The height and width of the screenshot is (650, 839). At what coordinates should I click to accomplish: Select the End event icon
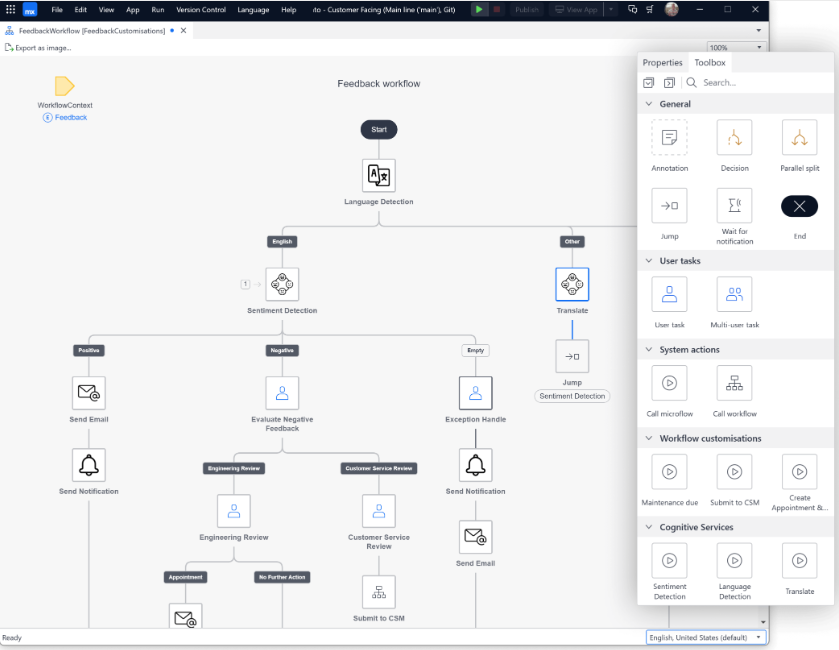coord(798,206)
